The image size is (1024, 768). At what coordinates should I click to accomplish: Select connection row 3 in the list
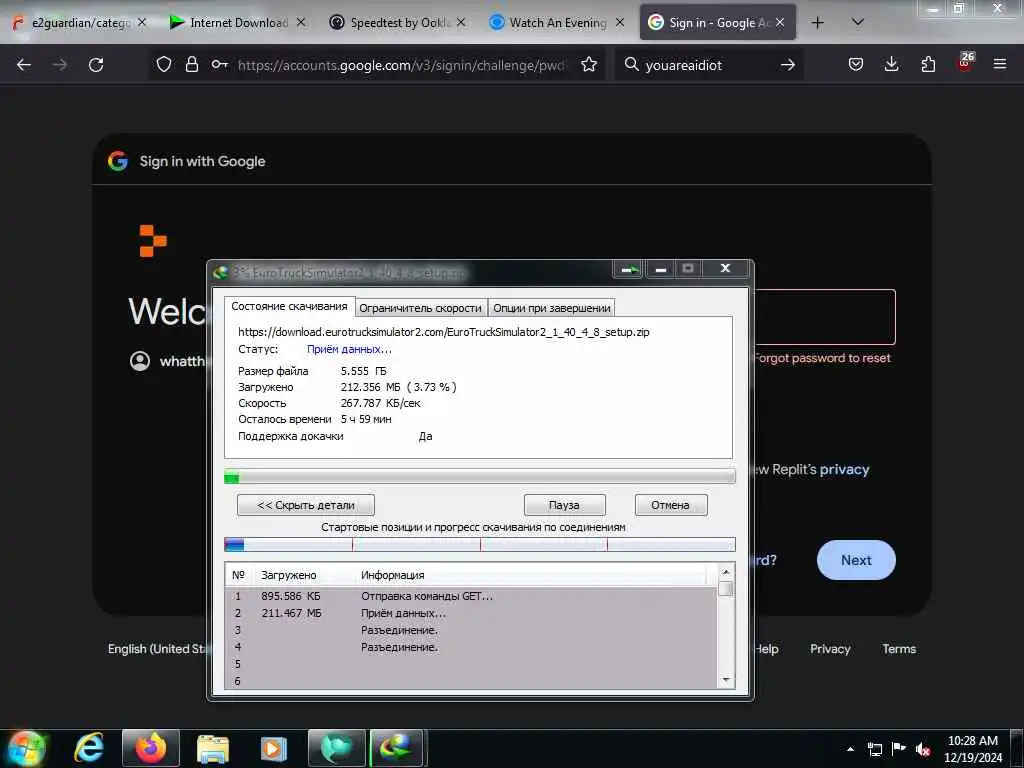click(470, 630)
